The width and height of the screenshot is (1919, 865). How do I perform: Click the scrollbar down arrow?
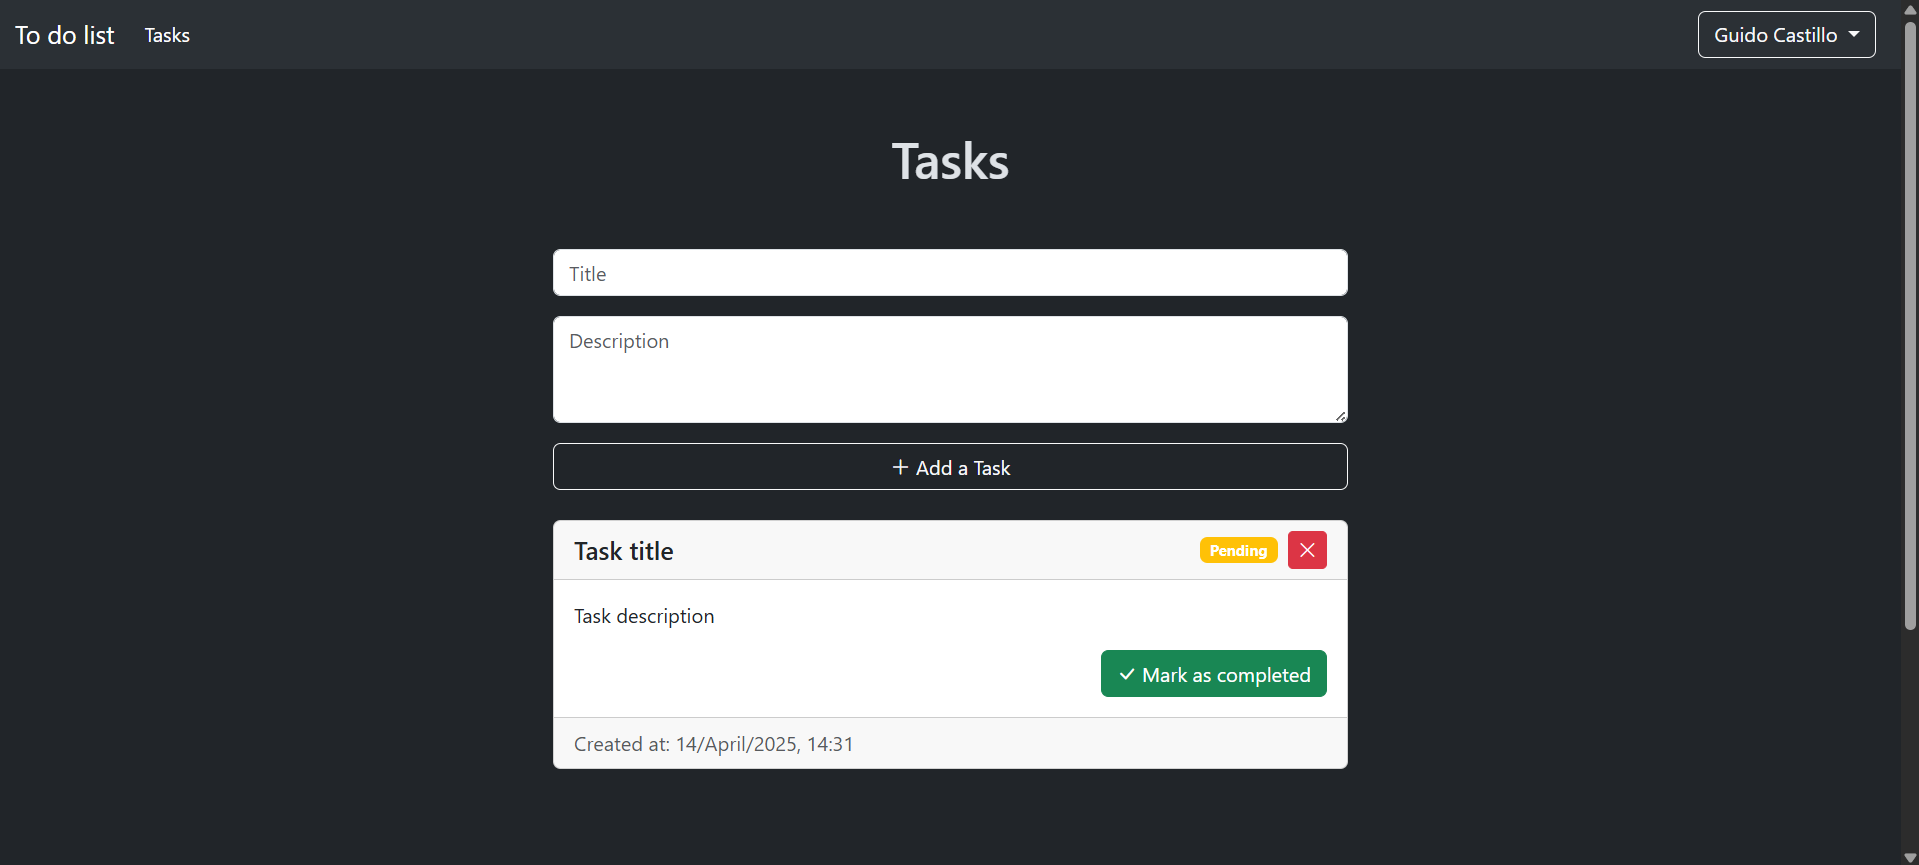[1910, 857]
